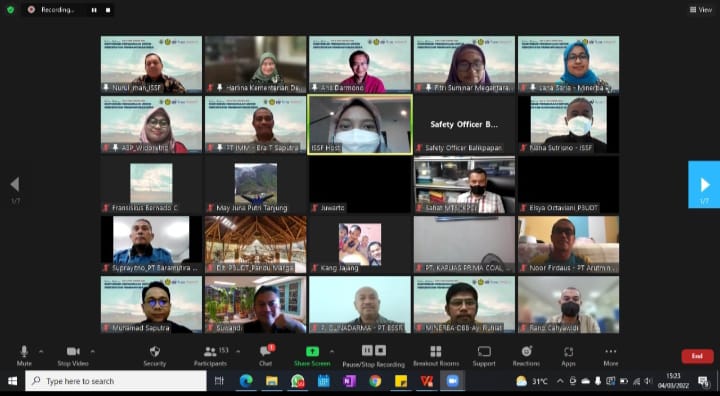Select Fransiskus Bernadi tile
Image resolution: width=720 pixels, height=396 pixels.
[151, 184]
